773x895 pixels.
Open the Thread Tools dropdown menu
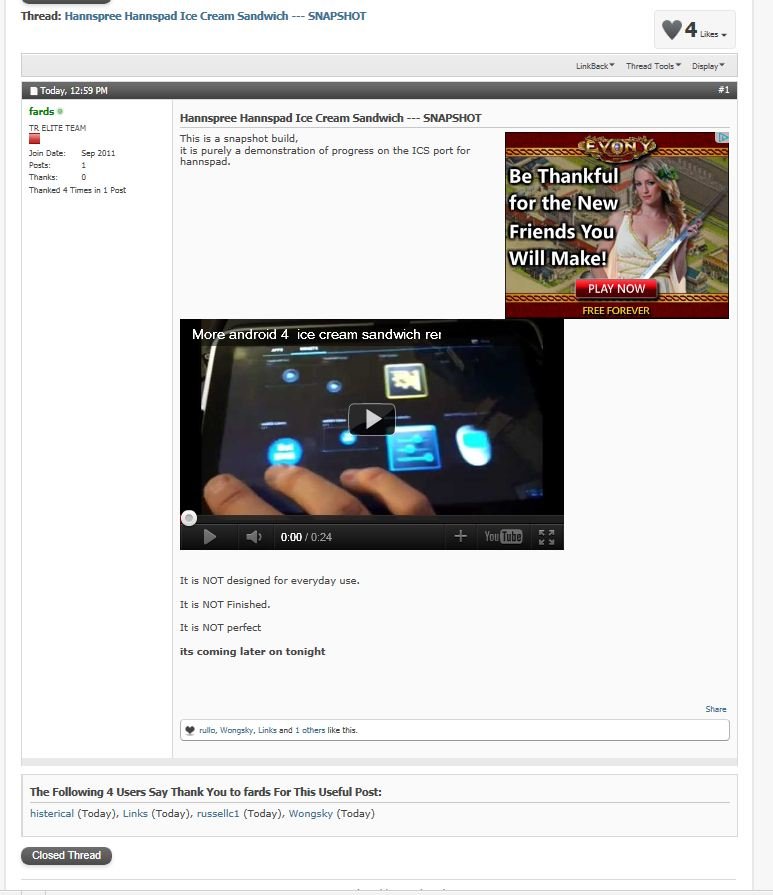click(x=653, y=66)
